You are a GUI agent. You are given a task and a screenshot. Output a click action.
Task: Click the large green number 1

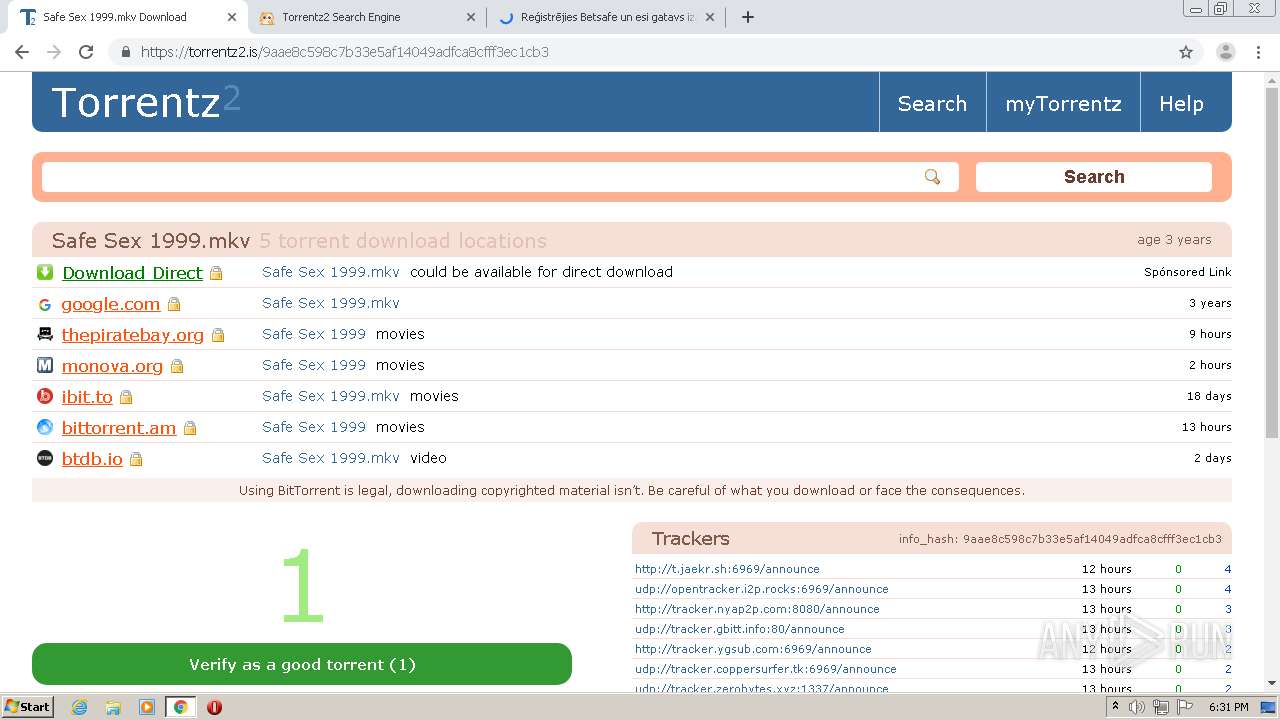[302, 587]
